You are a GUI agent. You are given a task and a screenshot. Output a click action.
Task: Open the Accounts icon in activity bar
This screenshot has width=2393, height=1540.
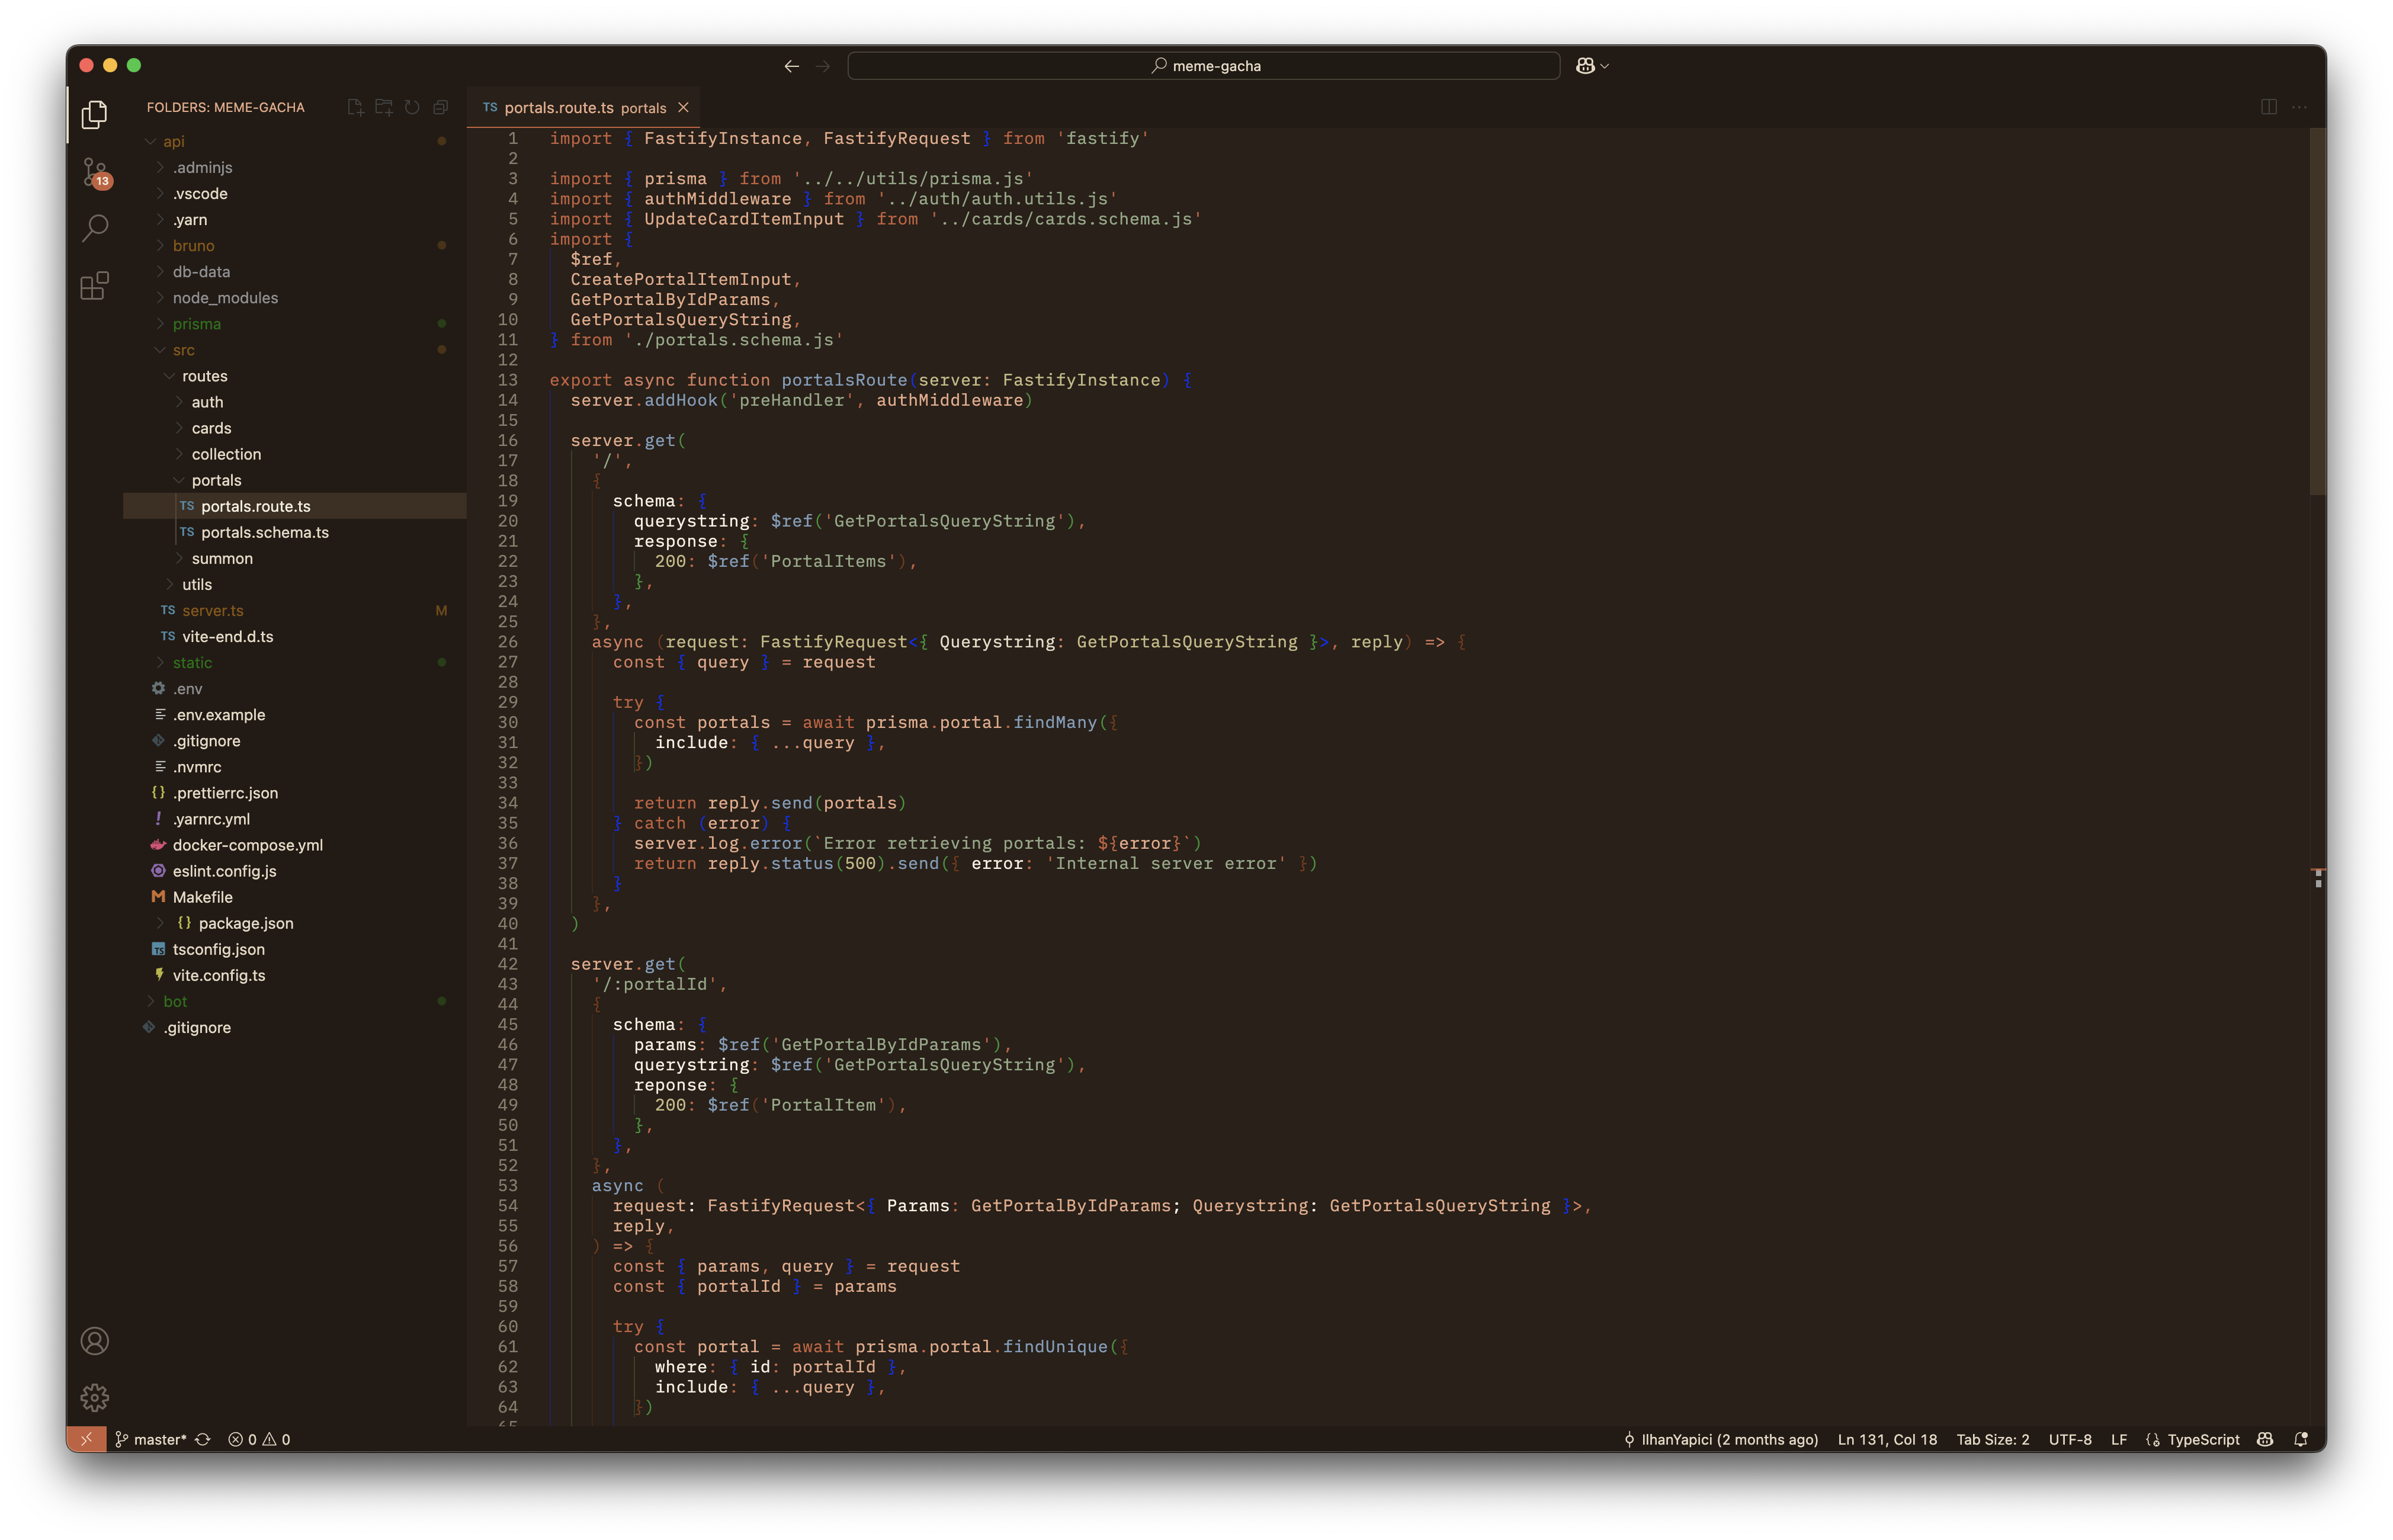coord(95,1341)
